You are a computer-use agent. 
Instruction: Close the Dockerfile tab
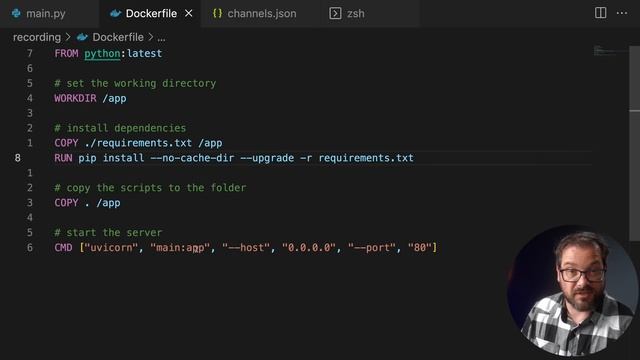[x=189, y=13]
